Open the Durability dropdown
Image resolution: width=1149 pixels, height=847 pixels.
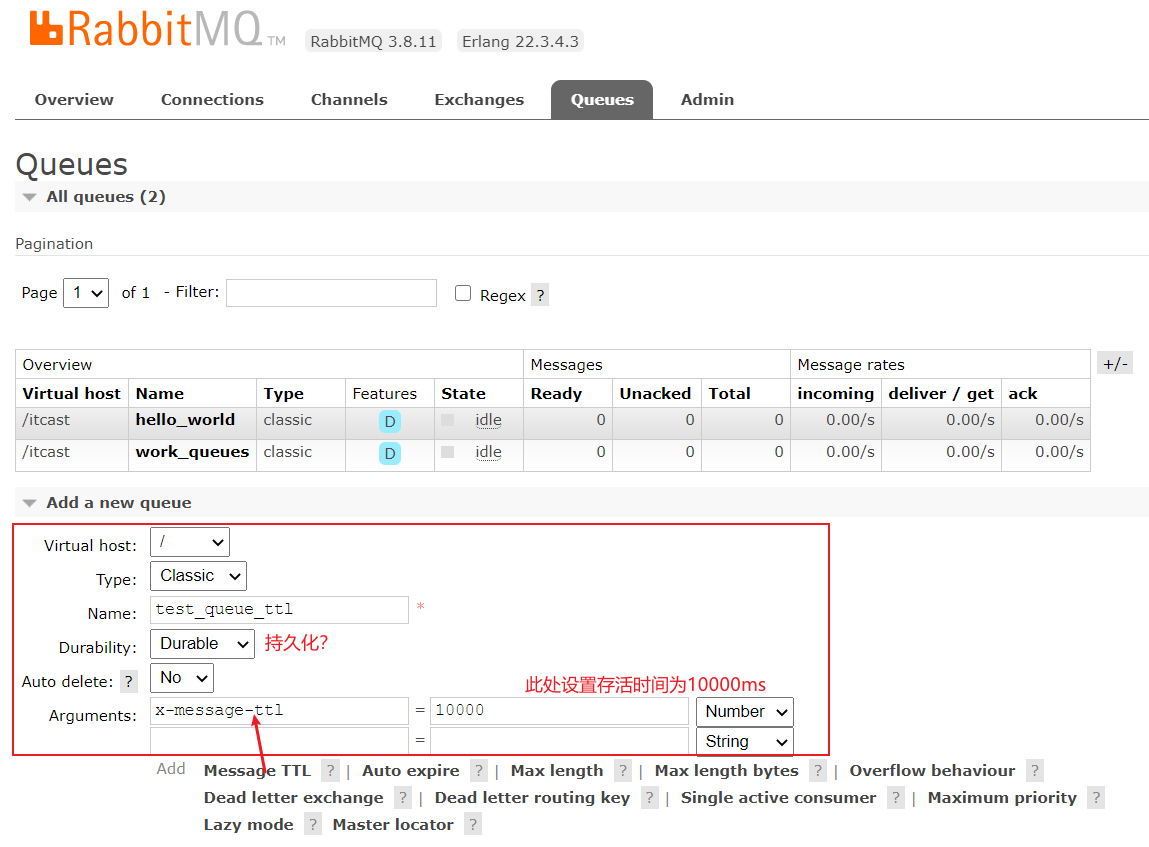pyautogui.click(x=202, y=644)
